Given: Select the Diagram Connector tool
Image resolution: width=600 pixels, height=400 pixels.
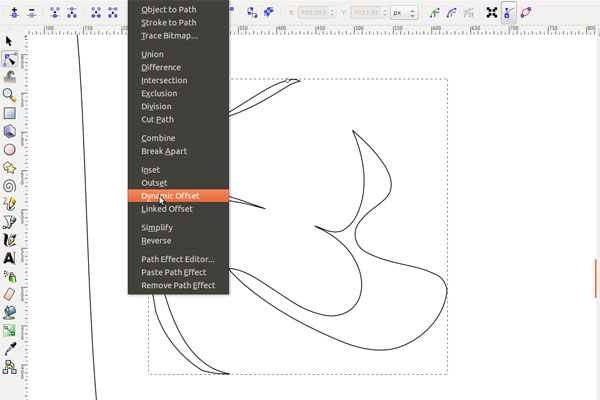Looking at the screenshot, I should (x=10, y=367).
